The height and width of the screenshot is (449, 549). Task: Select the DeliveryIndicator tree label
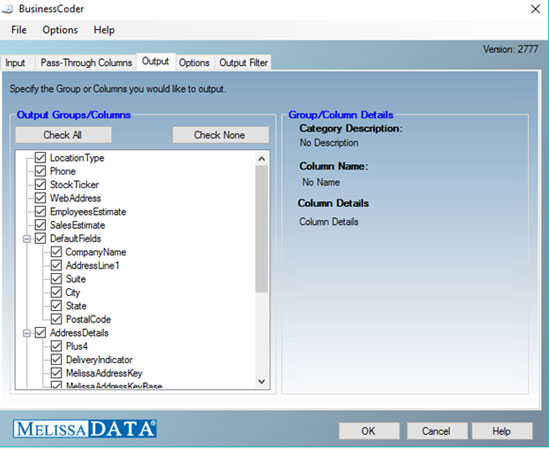[x=99, y=360]
